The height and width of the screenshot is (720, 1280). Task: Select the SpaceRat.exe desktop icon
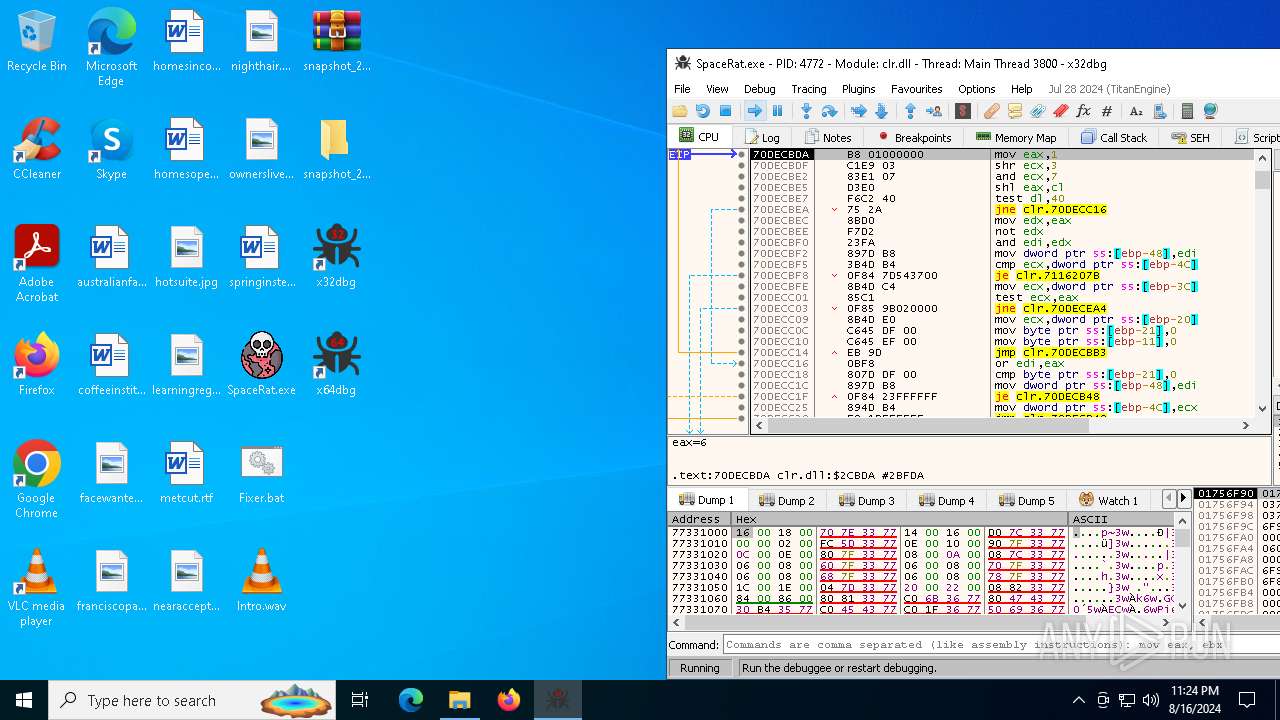(x=261, y=365)
